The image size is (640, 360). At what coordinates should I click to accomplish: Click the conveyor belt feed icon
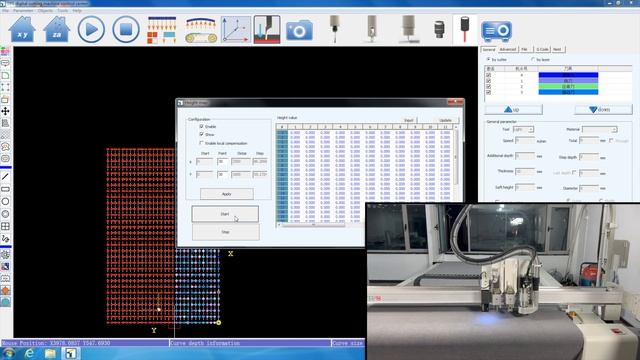click(x=201, y=30)
